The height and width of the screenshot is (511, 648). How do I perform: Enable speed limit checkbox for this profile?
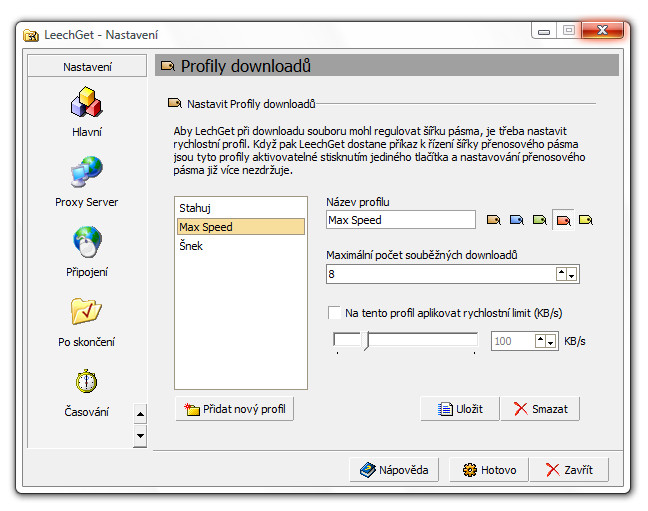334,313
